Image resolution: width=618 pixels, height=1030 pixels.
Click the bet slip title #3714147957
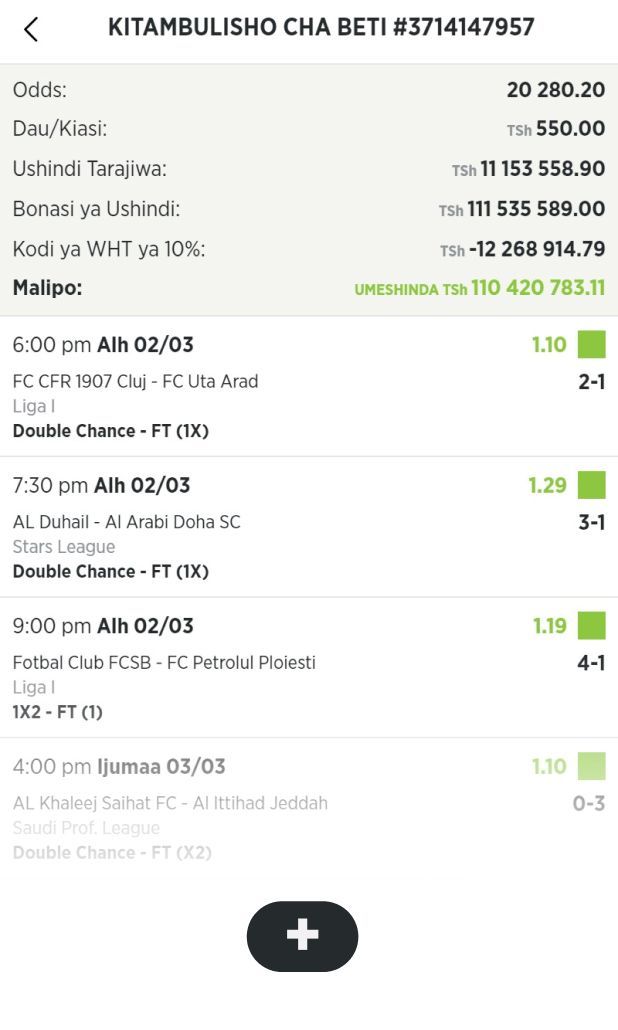[321, 28]
